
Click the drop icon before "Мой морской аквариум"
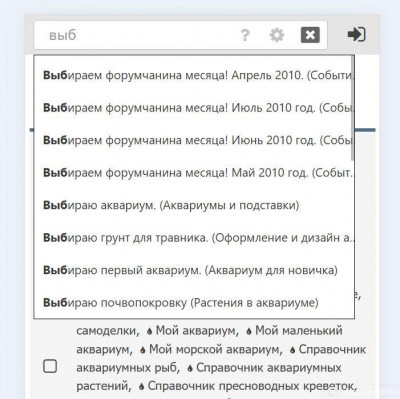click(x=143, y=350)
